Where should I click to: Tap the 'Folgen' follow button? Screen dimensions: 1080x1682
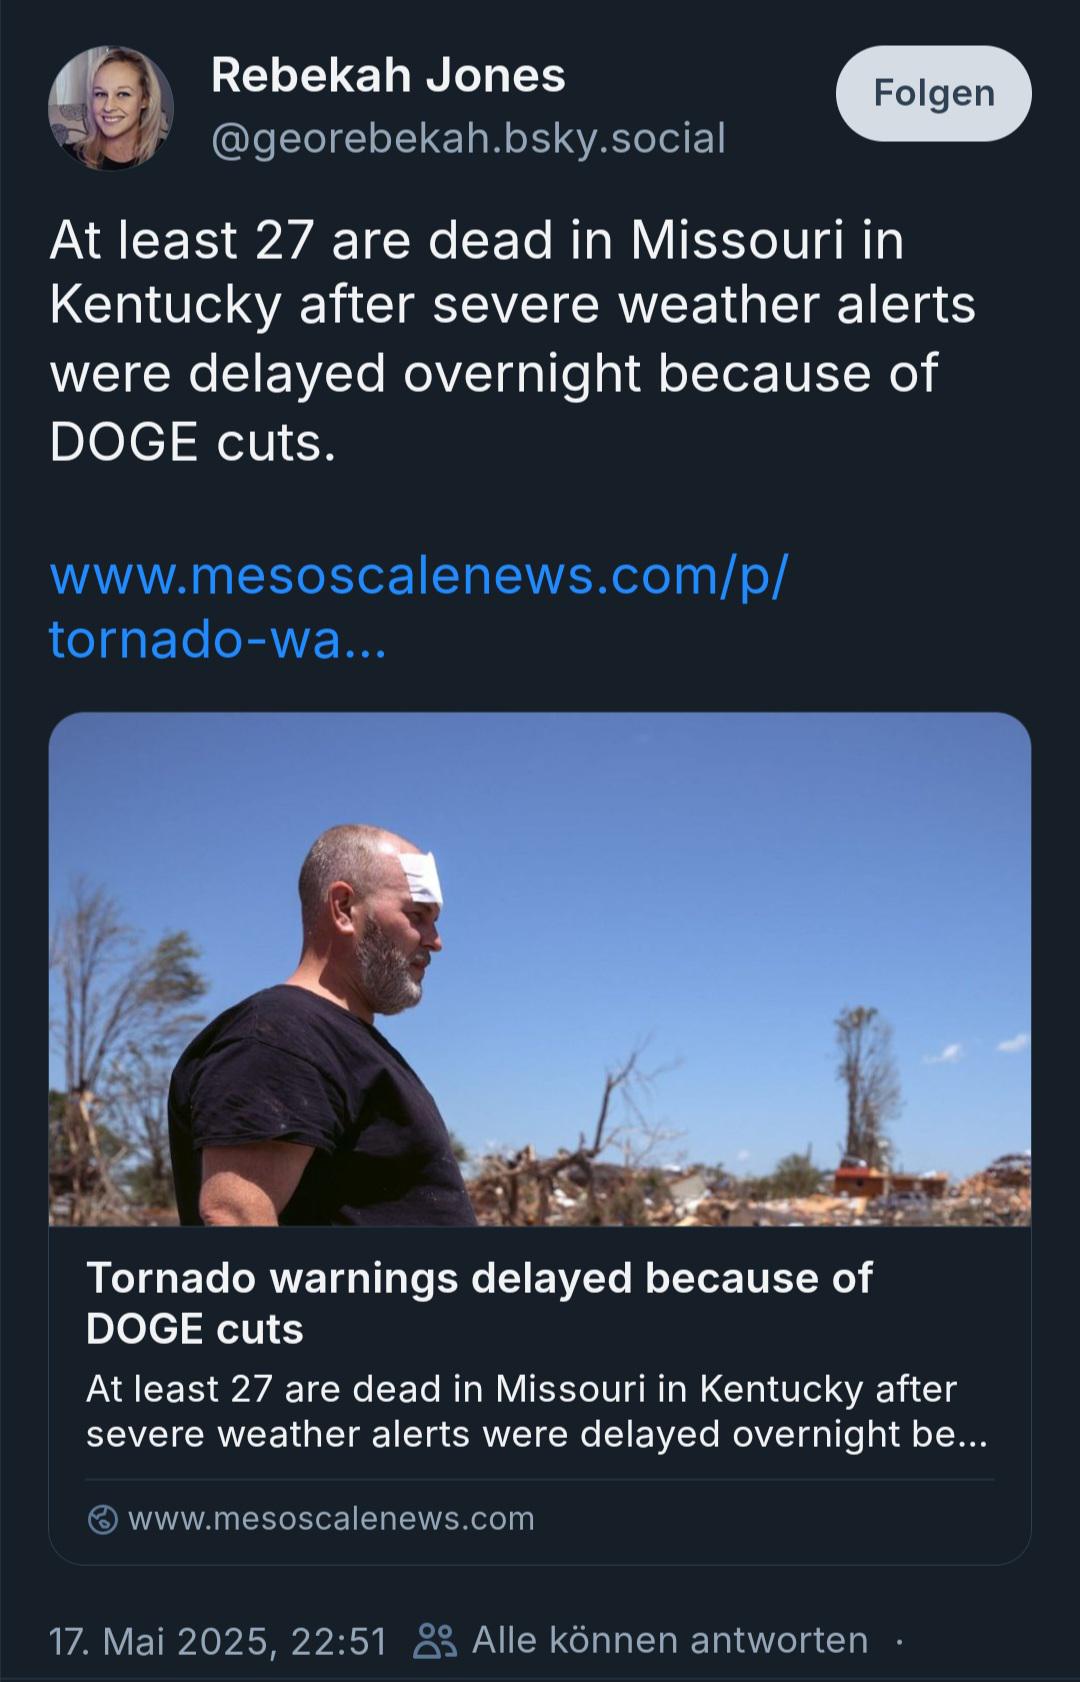(934, 93)
